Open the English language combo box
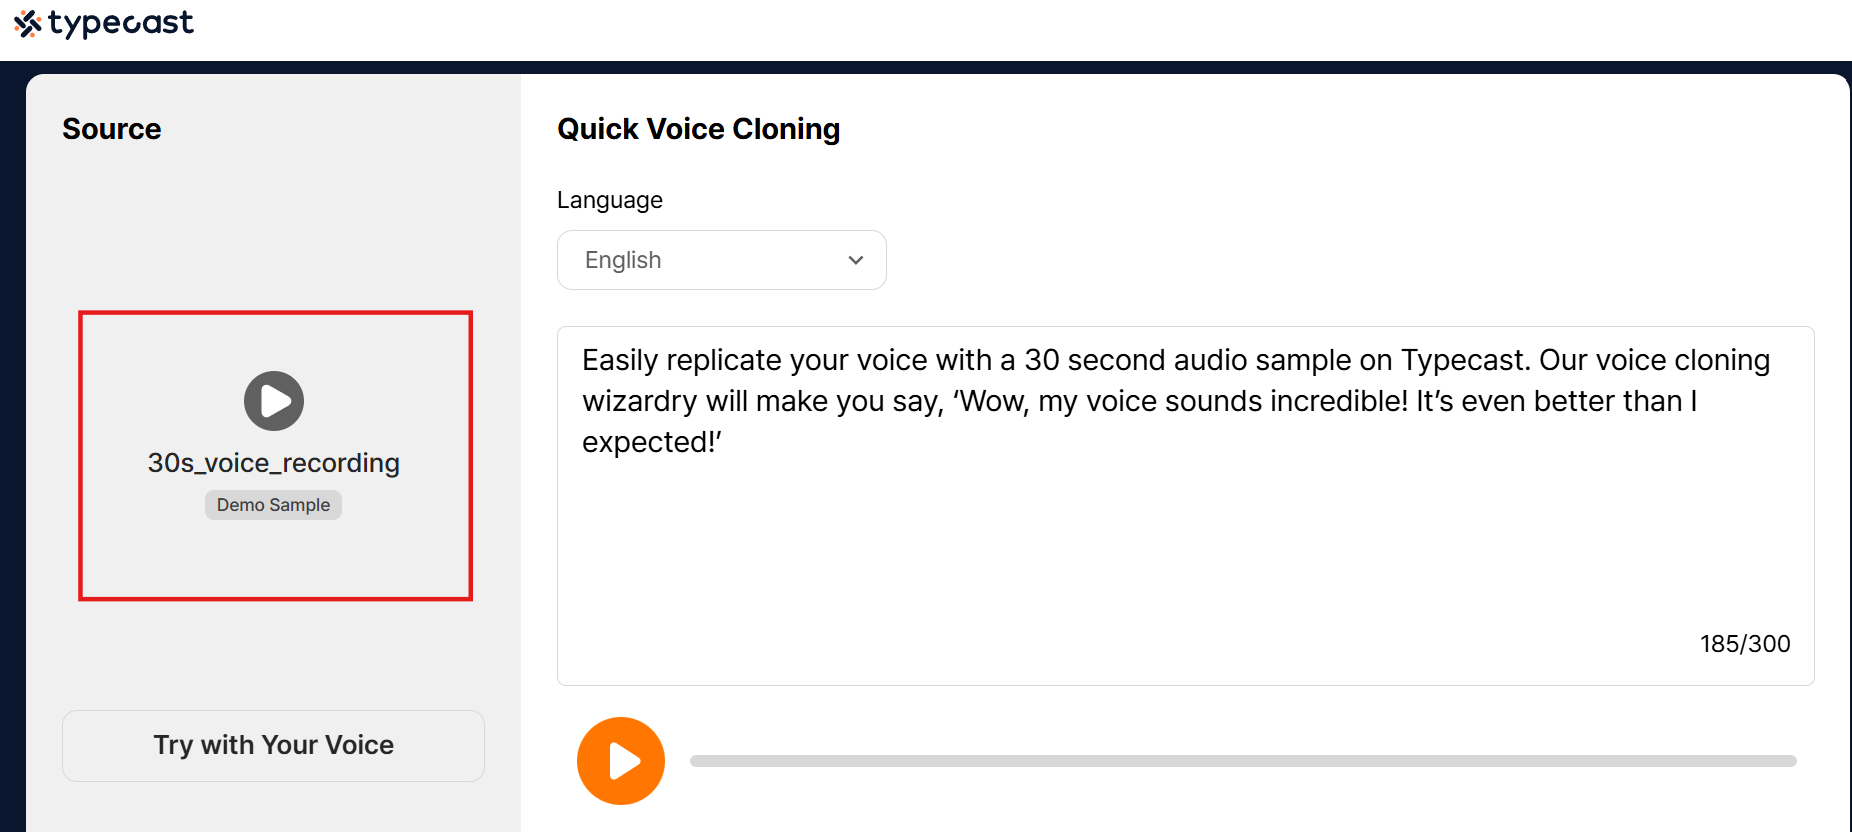Screen dimensions: 1852x832 pyautogui.click(x=722, y=260)
